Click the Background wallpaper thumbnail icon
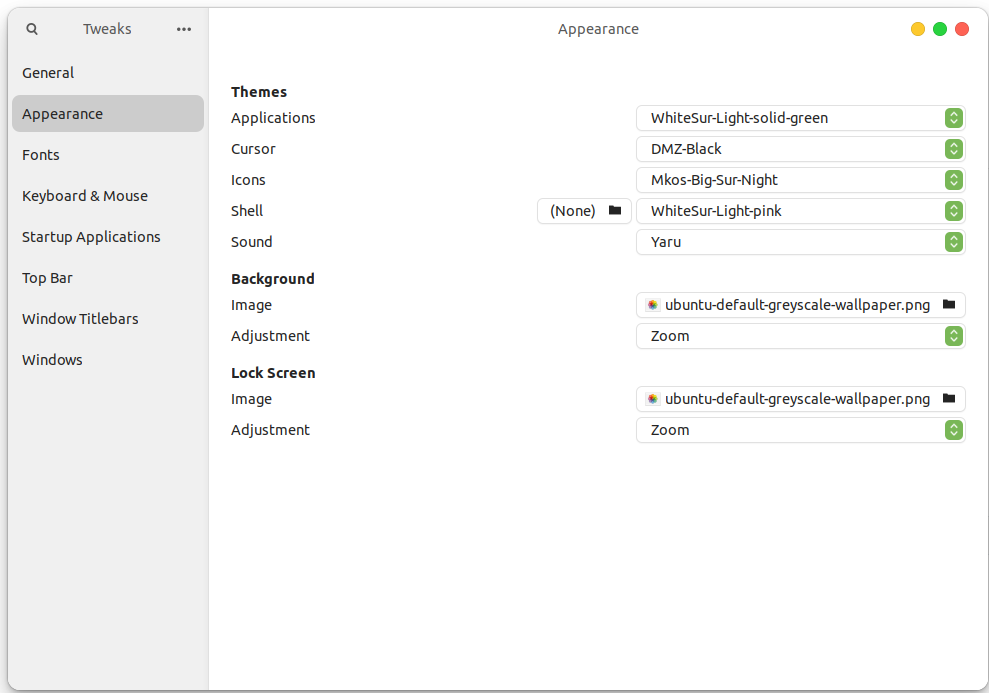The image size is (989, 693). click(x=653, y=305)
